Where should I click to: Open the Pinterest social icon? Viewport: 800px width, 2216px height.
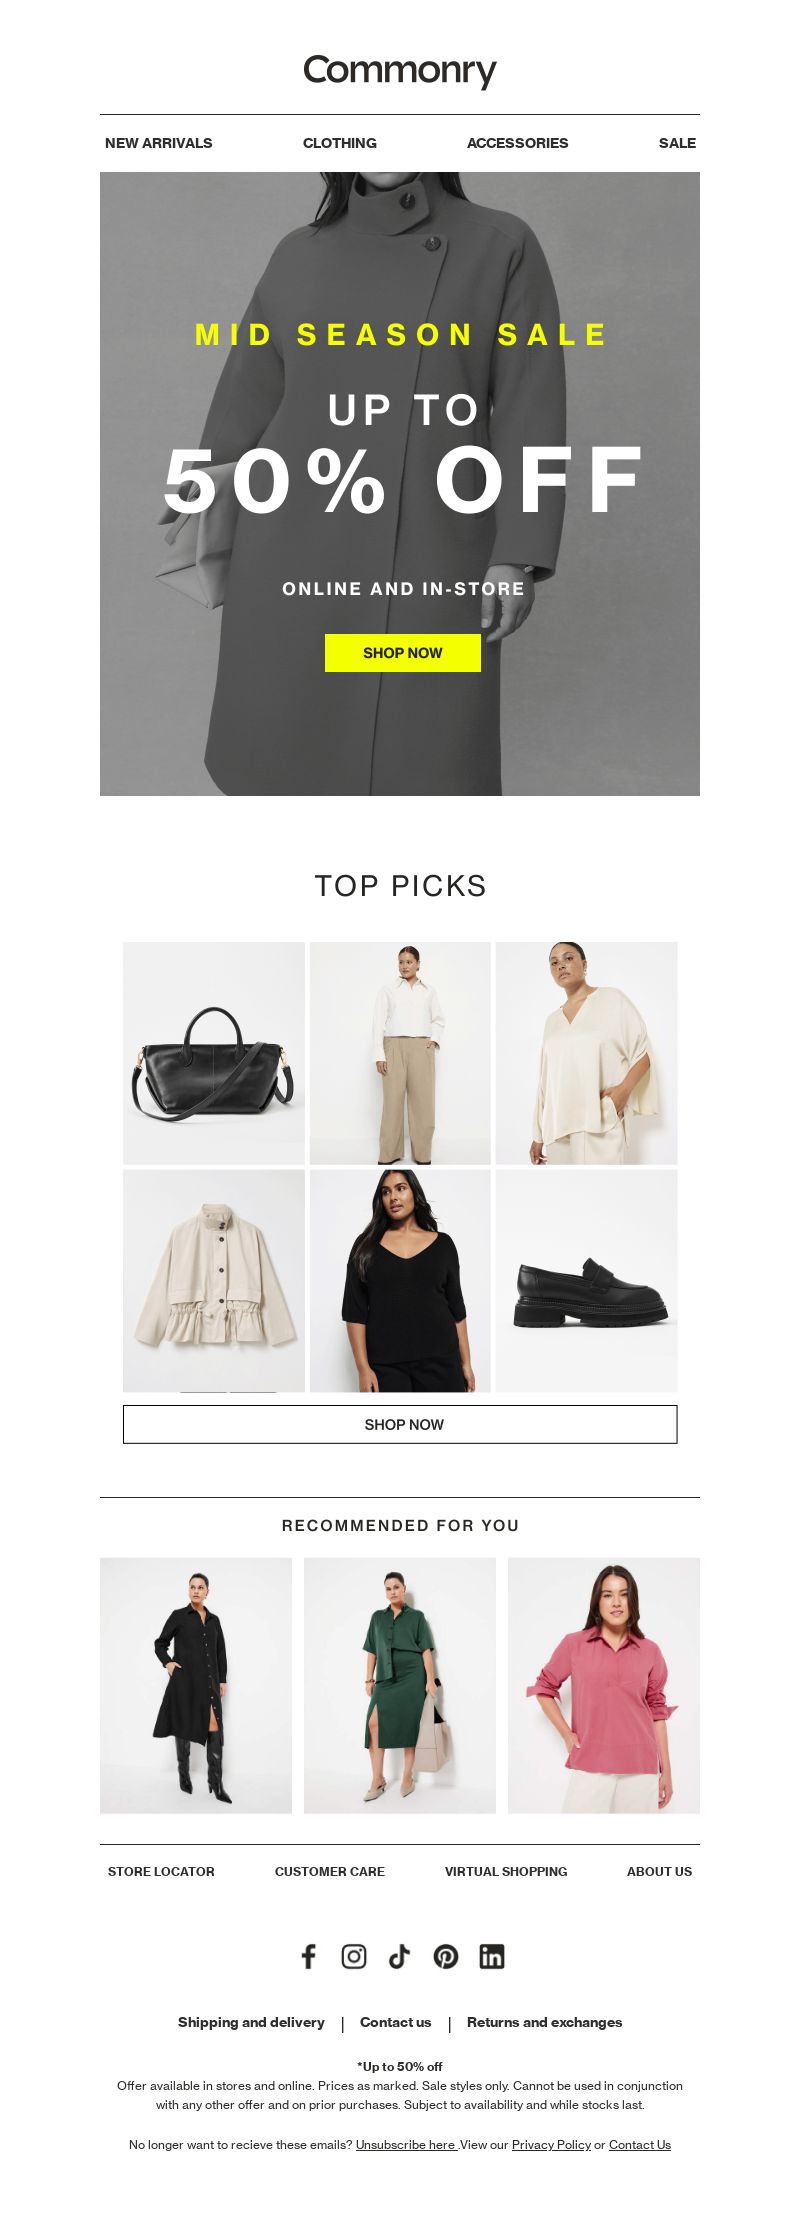[x=446, y=1956]
